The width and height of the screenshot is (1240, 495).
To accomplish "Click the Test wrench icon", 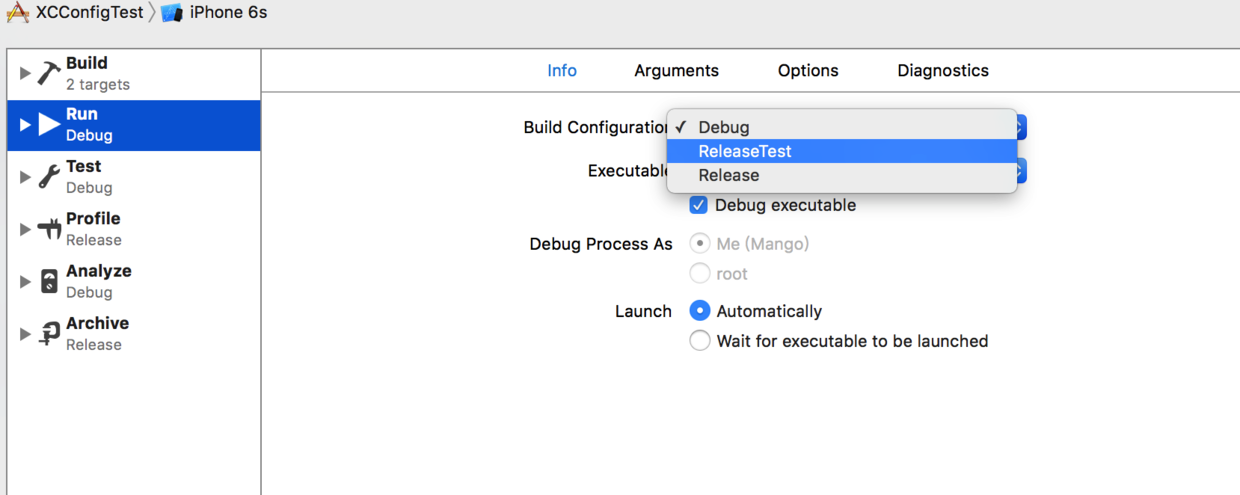I will click(49, 177).
